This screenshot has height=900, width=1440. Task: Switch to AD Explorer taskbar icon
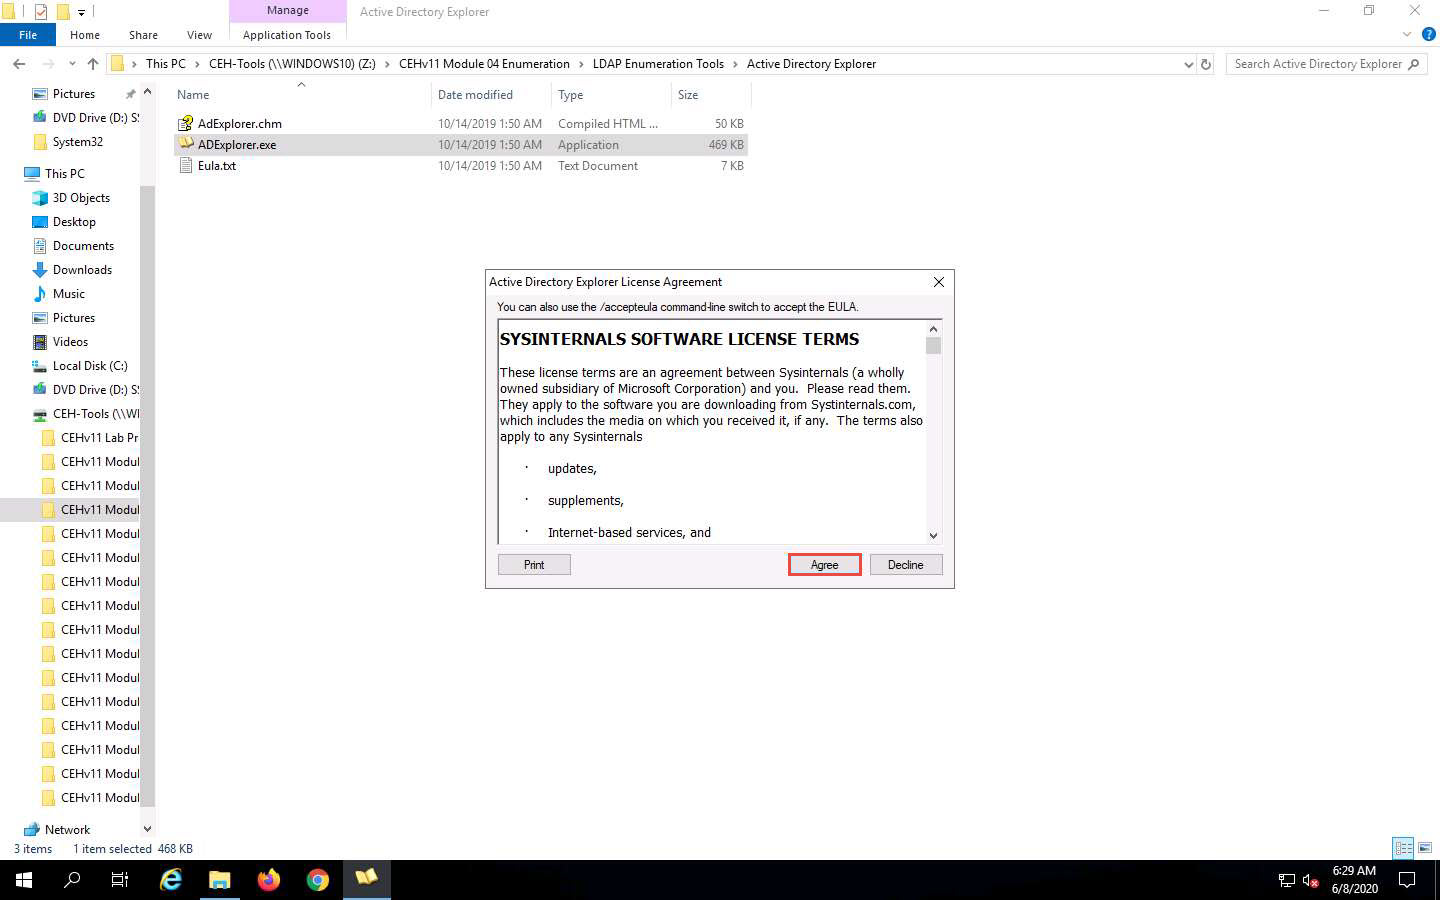click(367, 880)
